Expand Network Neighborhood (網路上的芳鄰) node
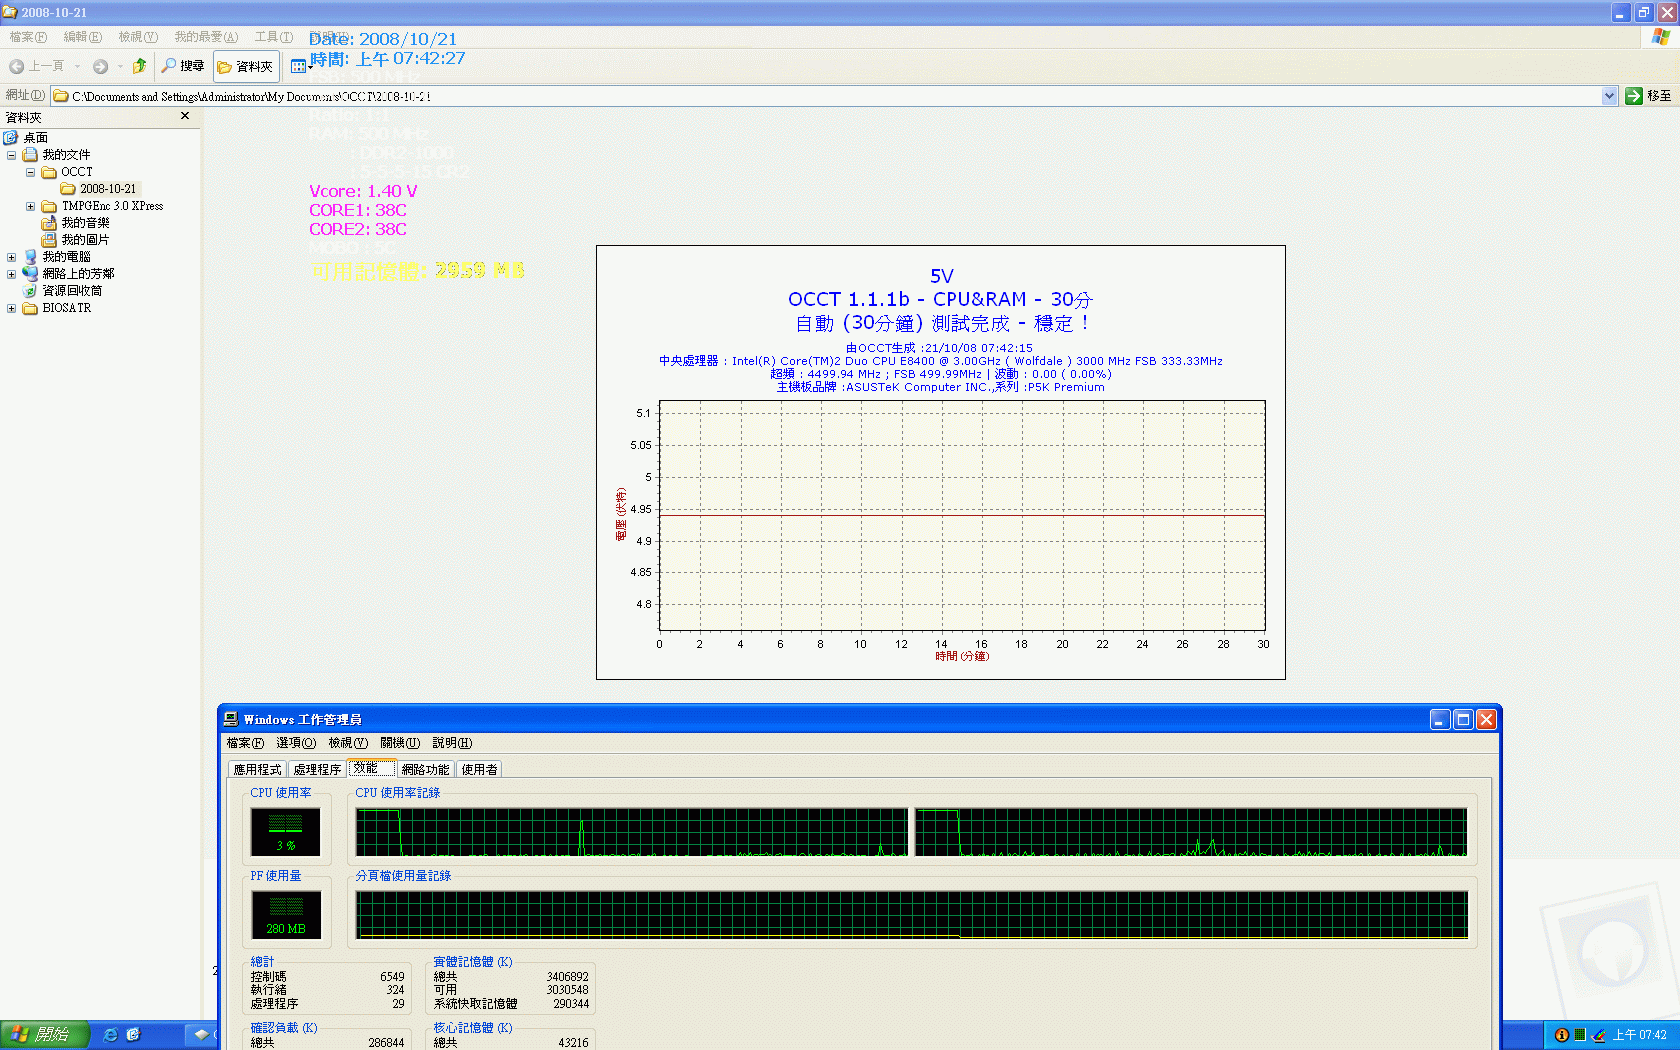The height and width of the screenshot is (1050, 1680). (x=12, y=274)
